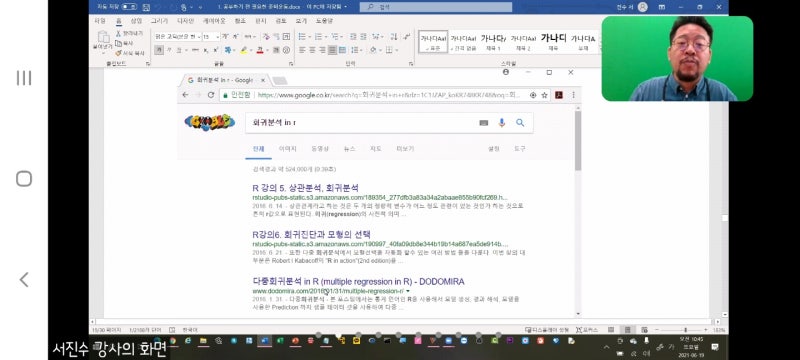Bookmark the page with the star icon
This screenshot has width=800, height=360.
pyautogui.click(x=544, y=95)
